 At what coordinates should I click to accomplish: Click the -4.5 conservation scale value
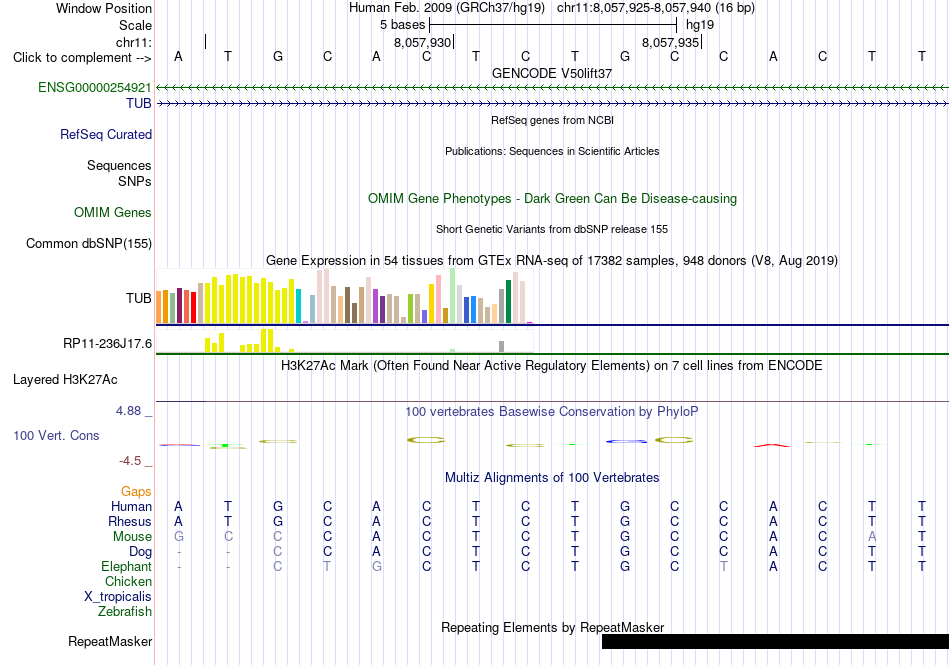click(130, 461)
